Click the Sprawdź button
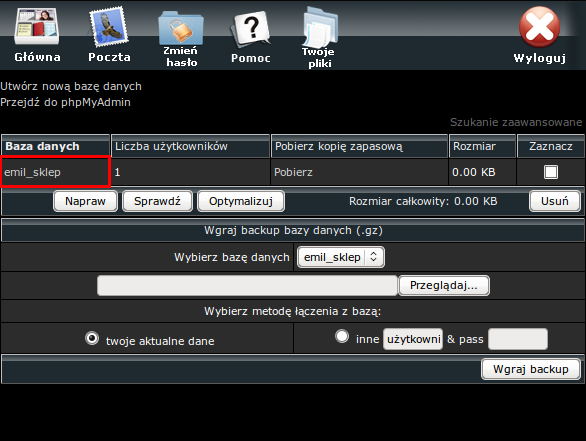The width and height of the screenshot is (586, 441). pos(157,201)
